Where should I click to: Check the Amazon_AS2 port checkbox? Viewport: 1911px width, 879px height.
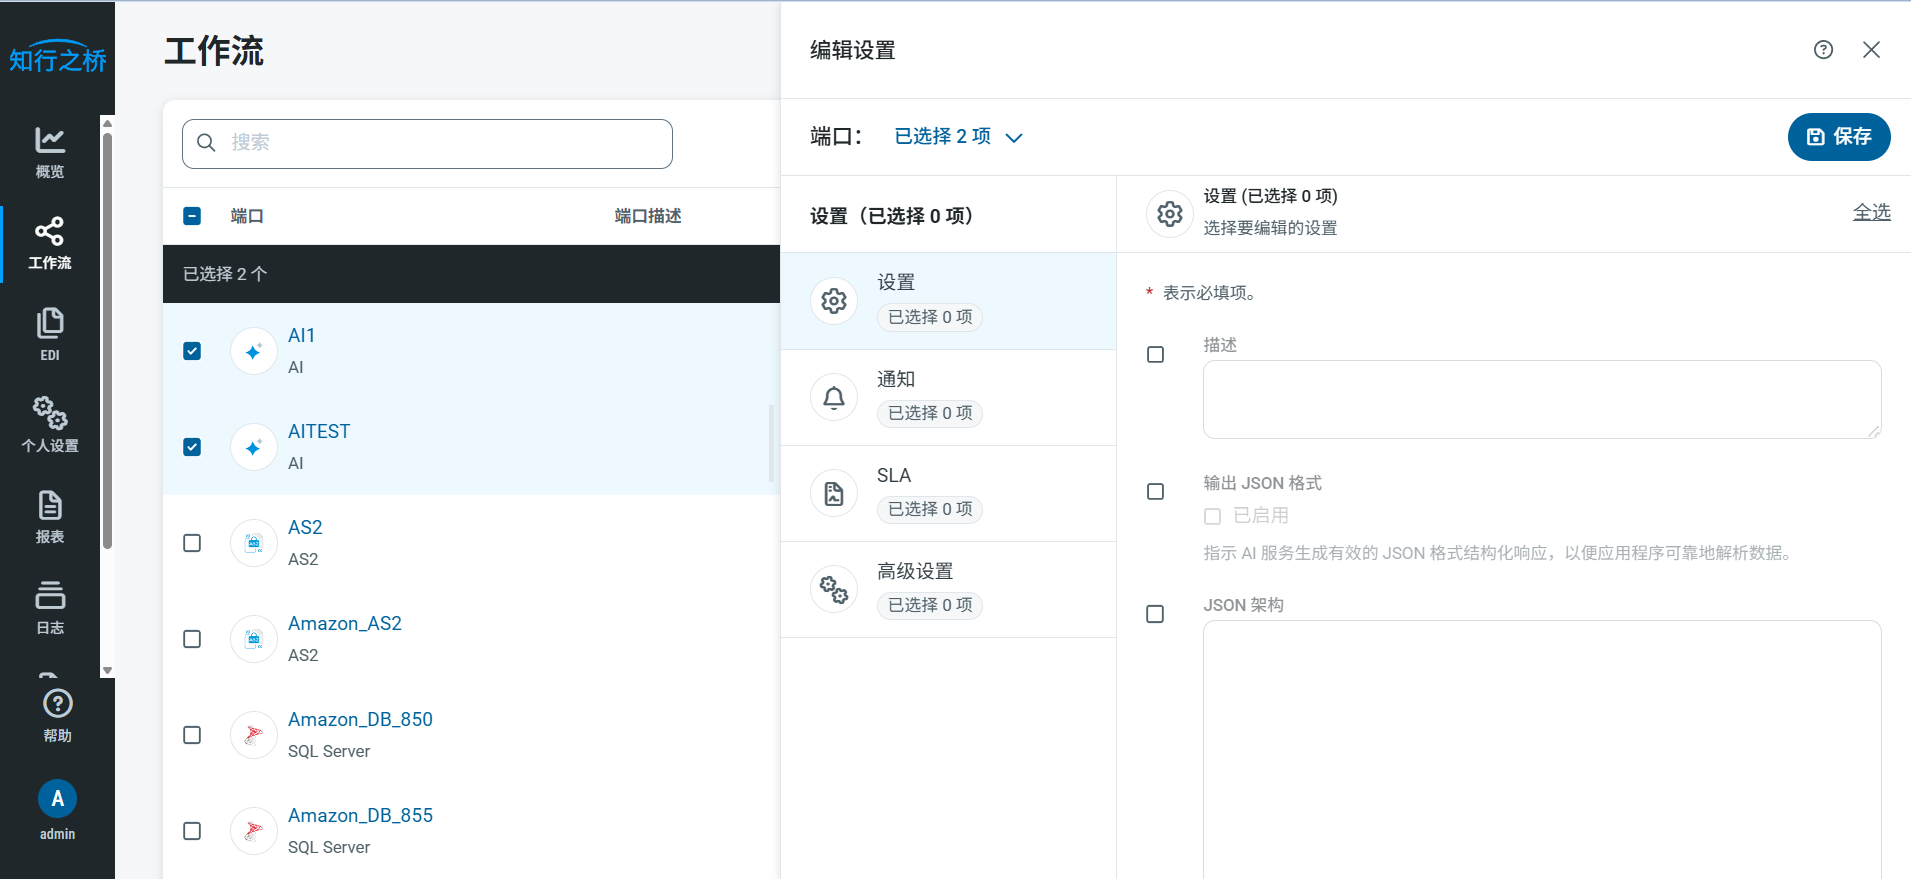tap(192, 639)
